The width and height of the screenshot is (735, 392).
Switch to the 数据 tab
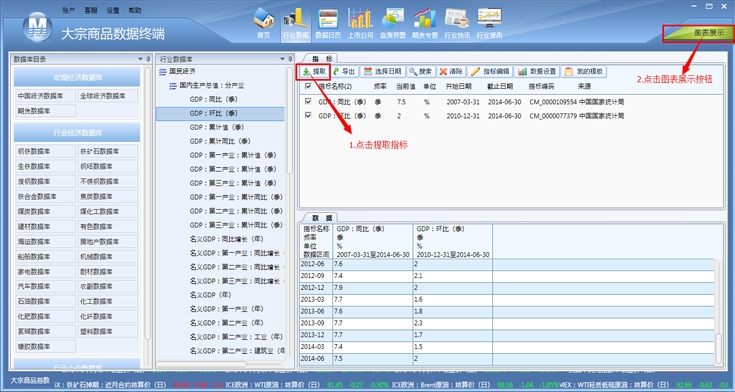click(x=322, y=218)
